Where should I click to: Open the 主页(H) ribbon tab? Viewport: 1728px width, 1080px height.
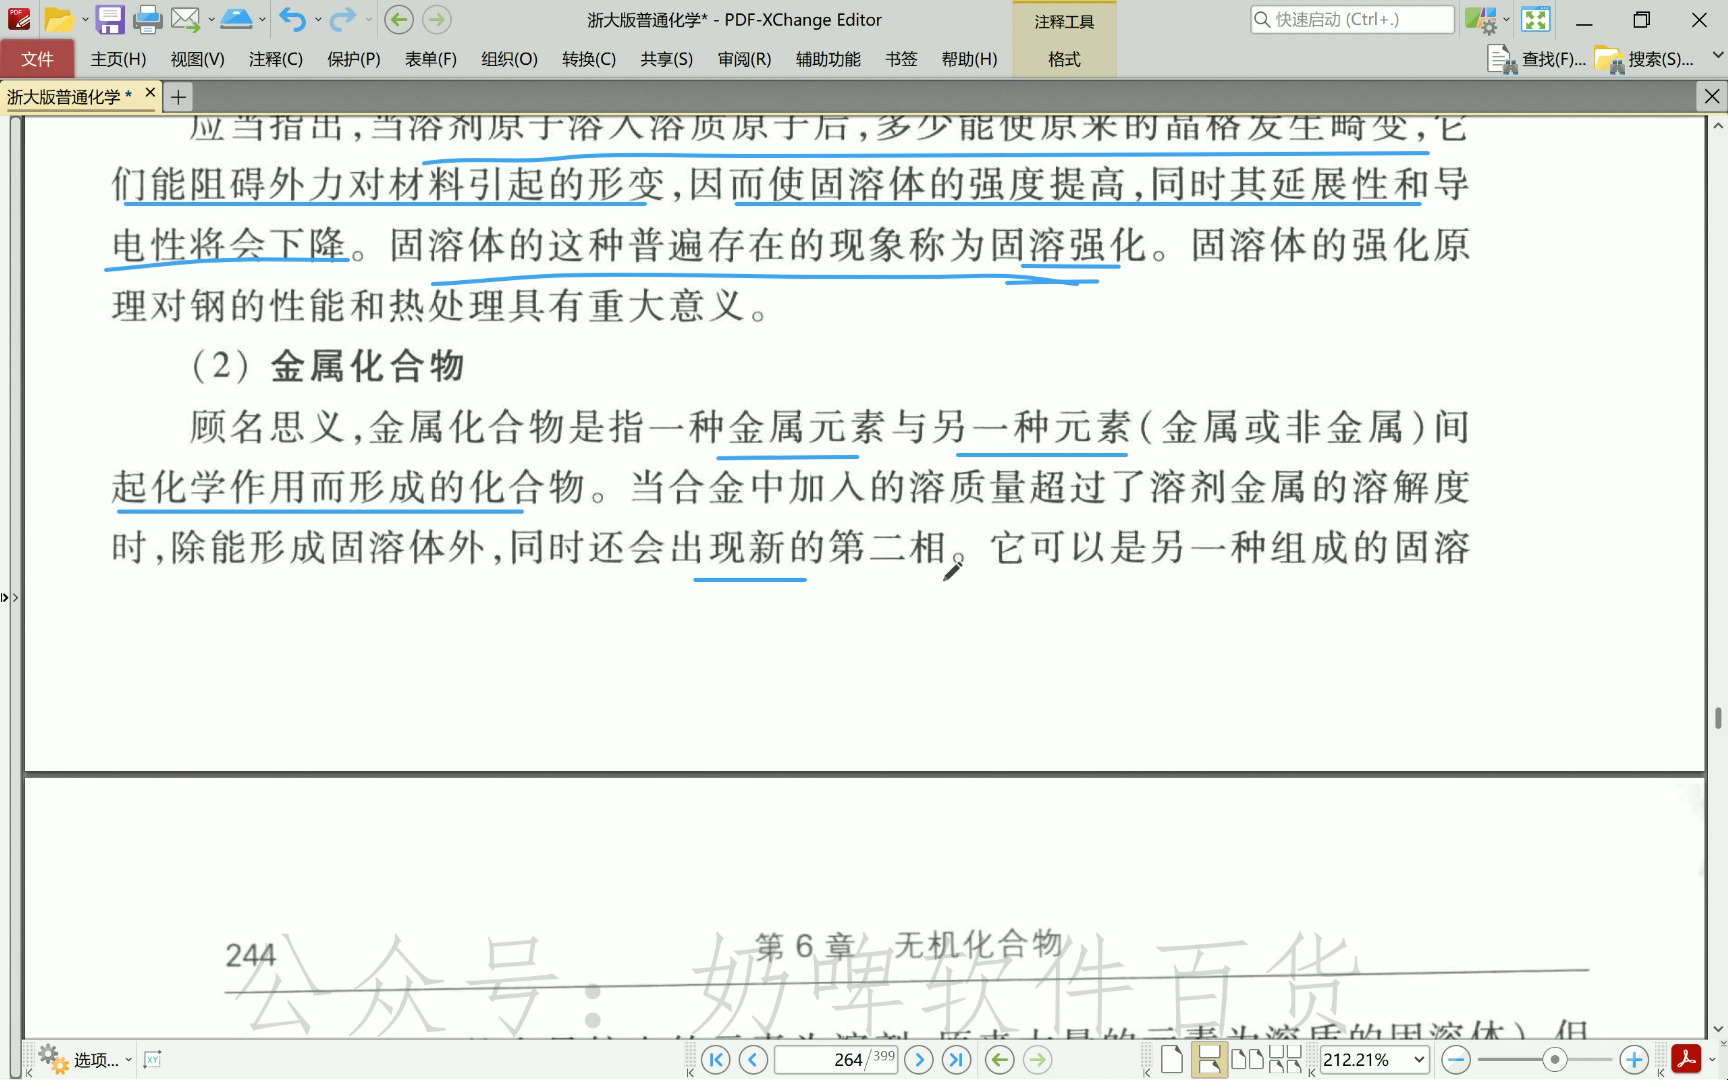pos(118,59)
